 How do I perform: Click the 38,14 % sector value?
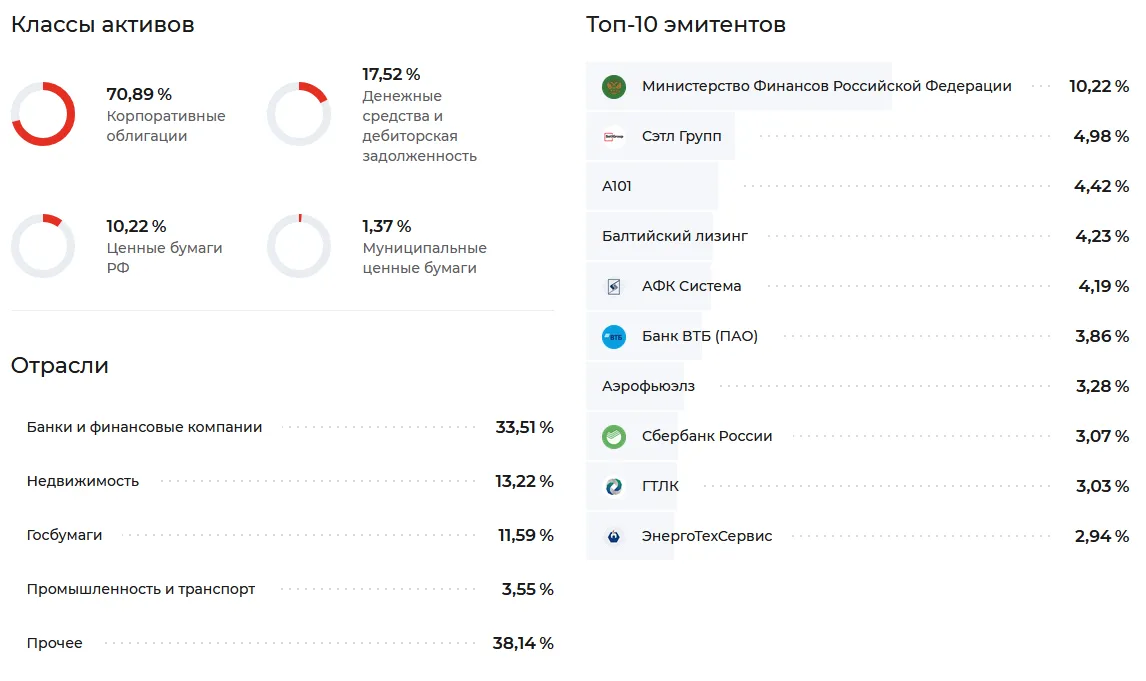pos(523,643)
